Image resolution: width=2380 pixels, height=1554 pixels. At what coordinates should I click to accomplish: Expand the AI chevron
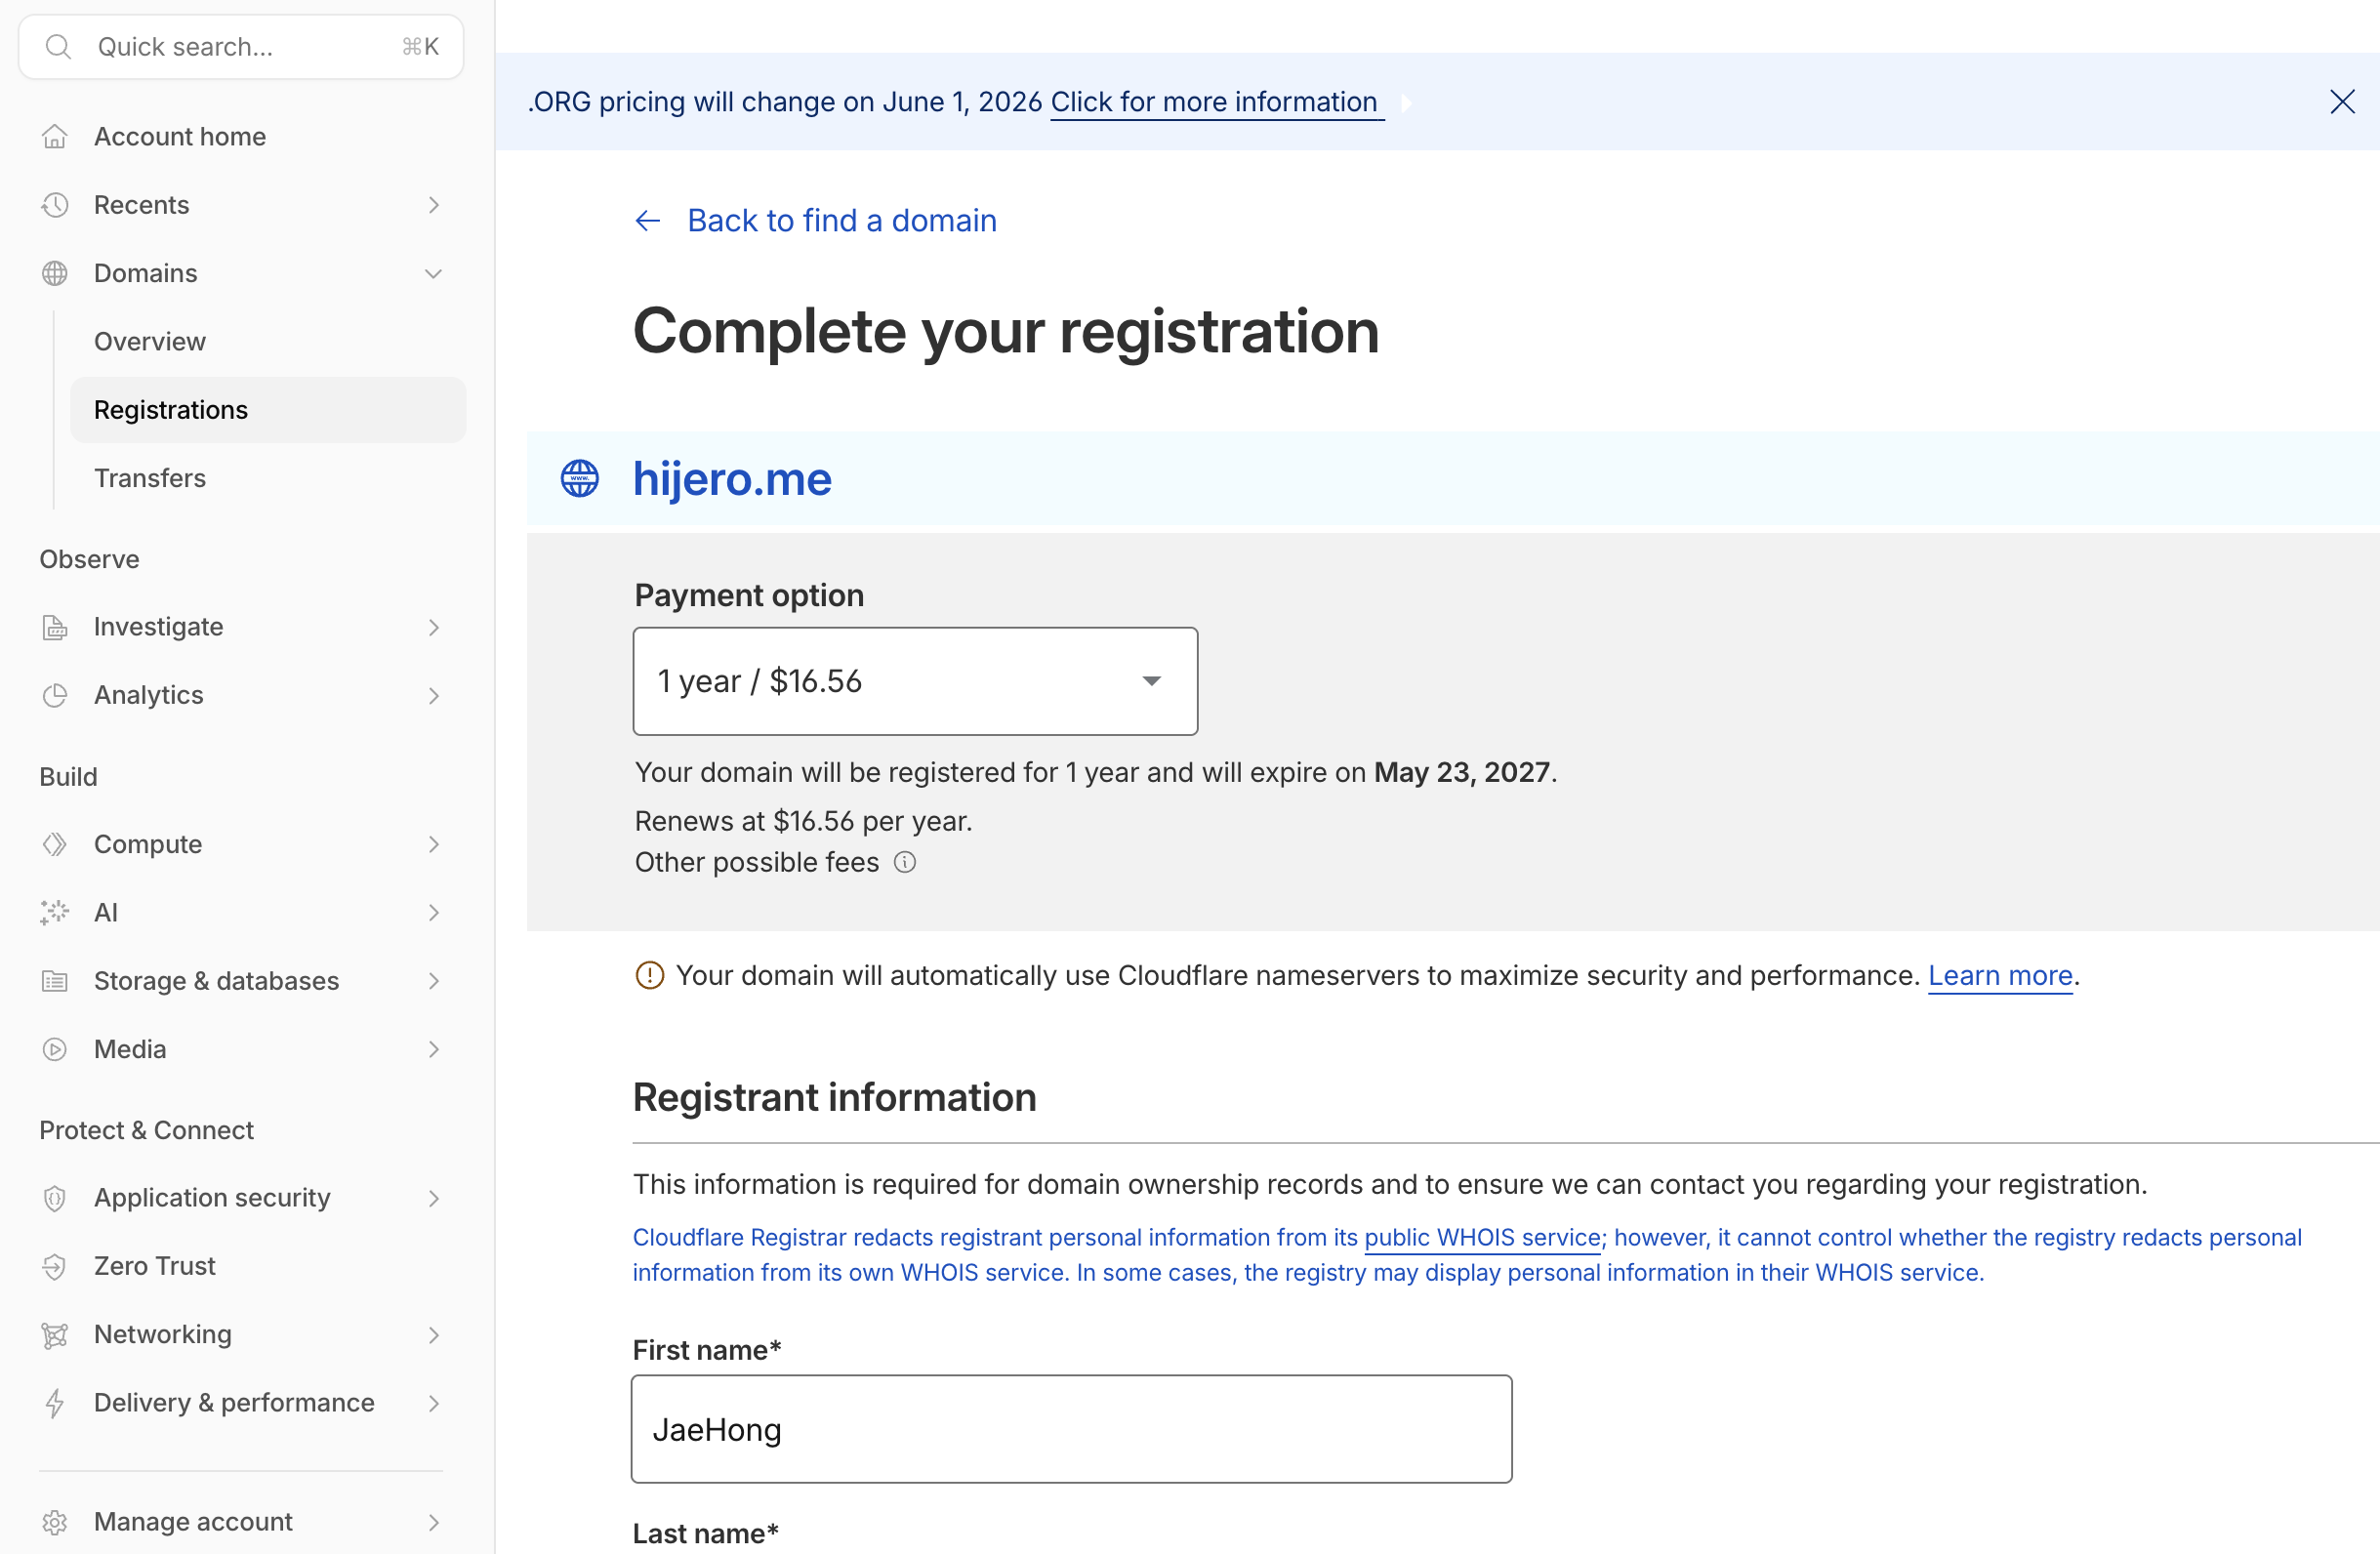pos(434,913)
